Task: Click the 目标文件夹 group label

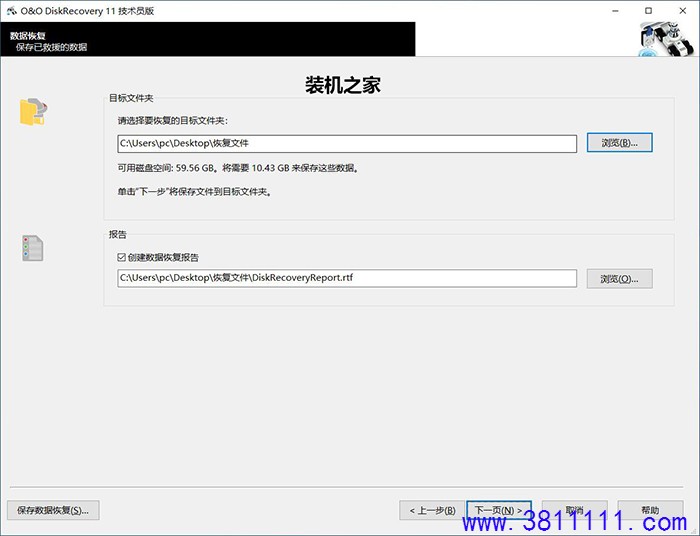Action: (x=131, y=98)
